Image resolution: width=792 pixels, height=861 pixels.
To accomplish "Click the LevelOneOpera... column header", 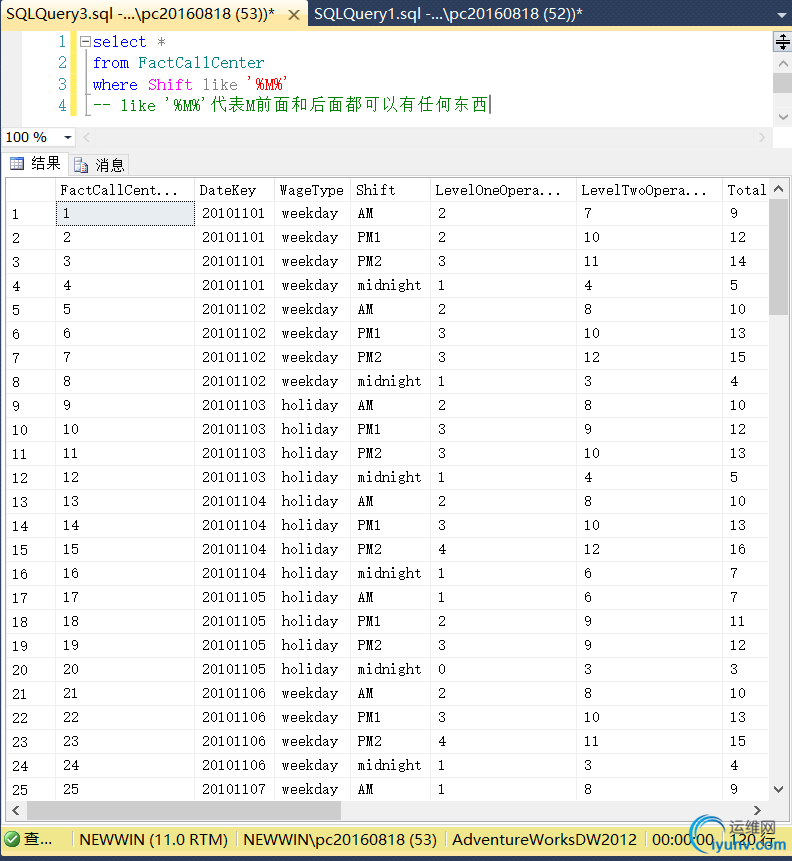I will (x=503, y=190).
